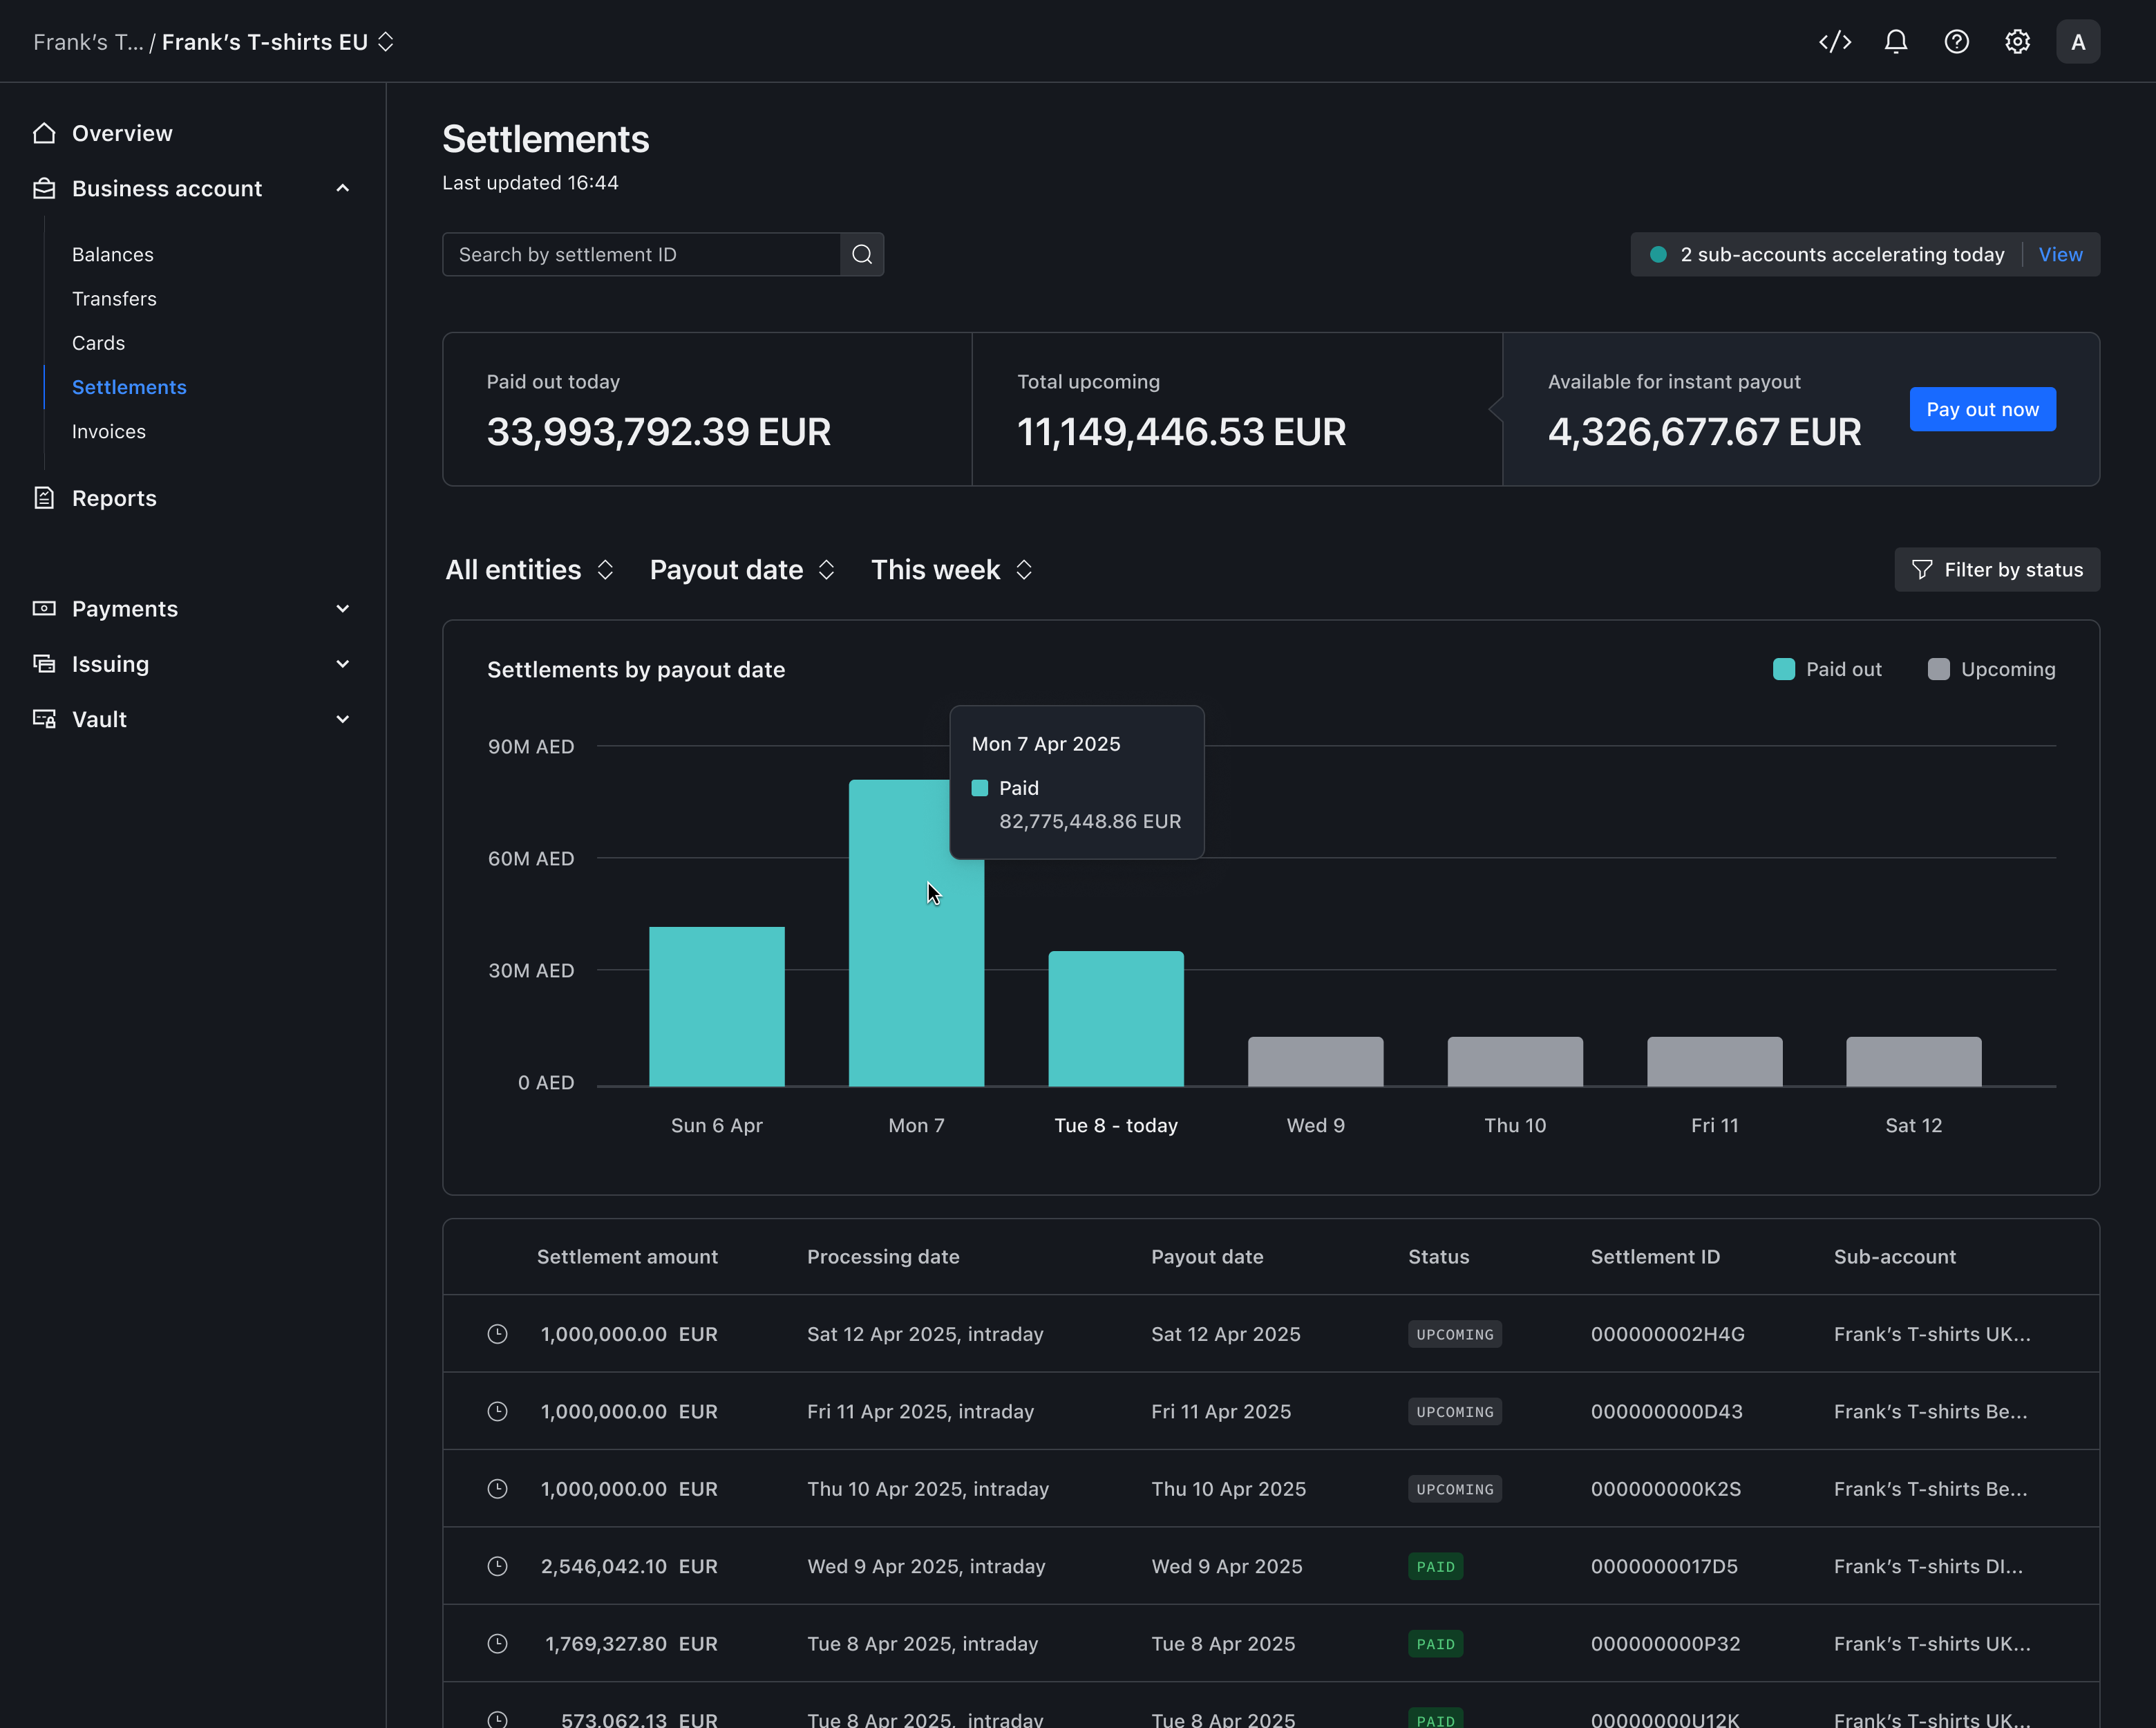Viewport: 2156px width, 1728px height.
Task: Open the user avatar A
Action: click(x=2078, y=42)
